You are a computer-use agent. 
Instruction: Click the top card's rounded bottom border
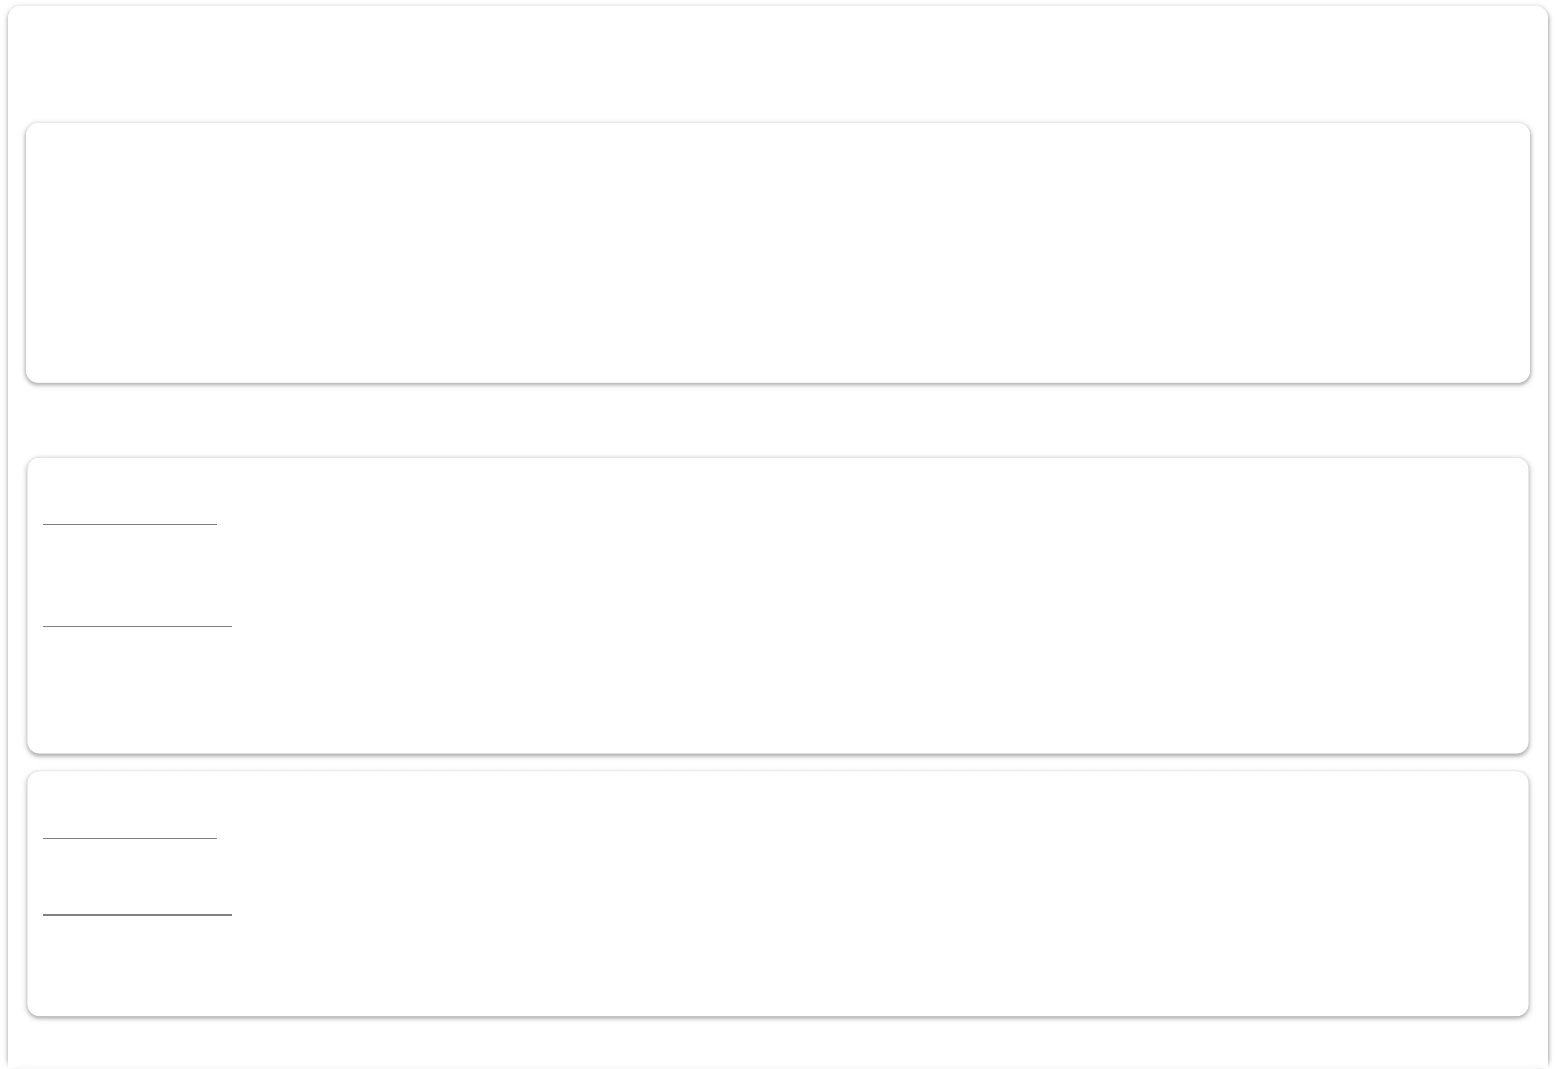point(777,381)
